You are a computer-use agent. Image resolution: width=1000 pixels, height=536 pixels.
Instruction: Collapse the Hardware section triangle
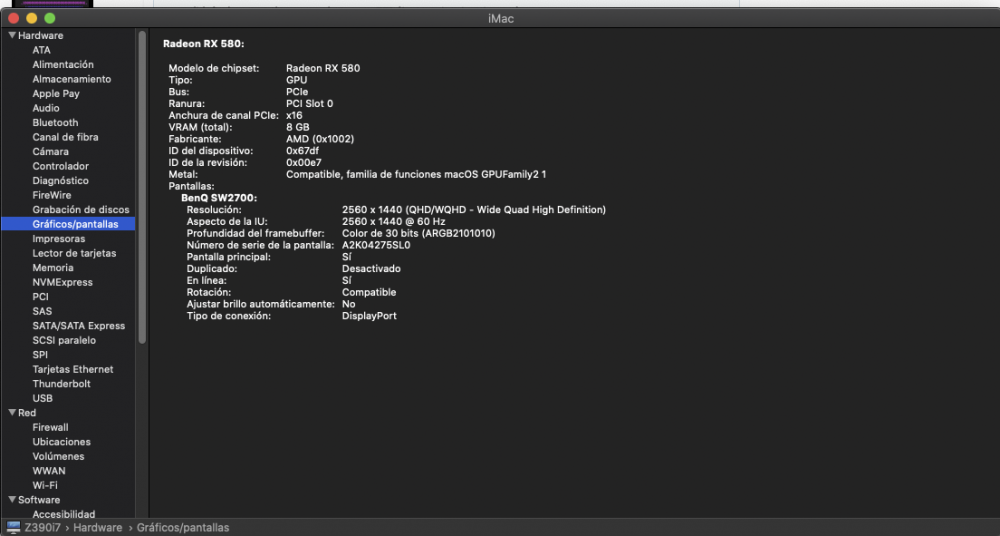coord(12,36)
